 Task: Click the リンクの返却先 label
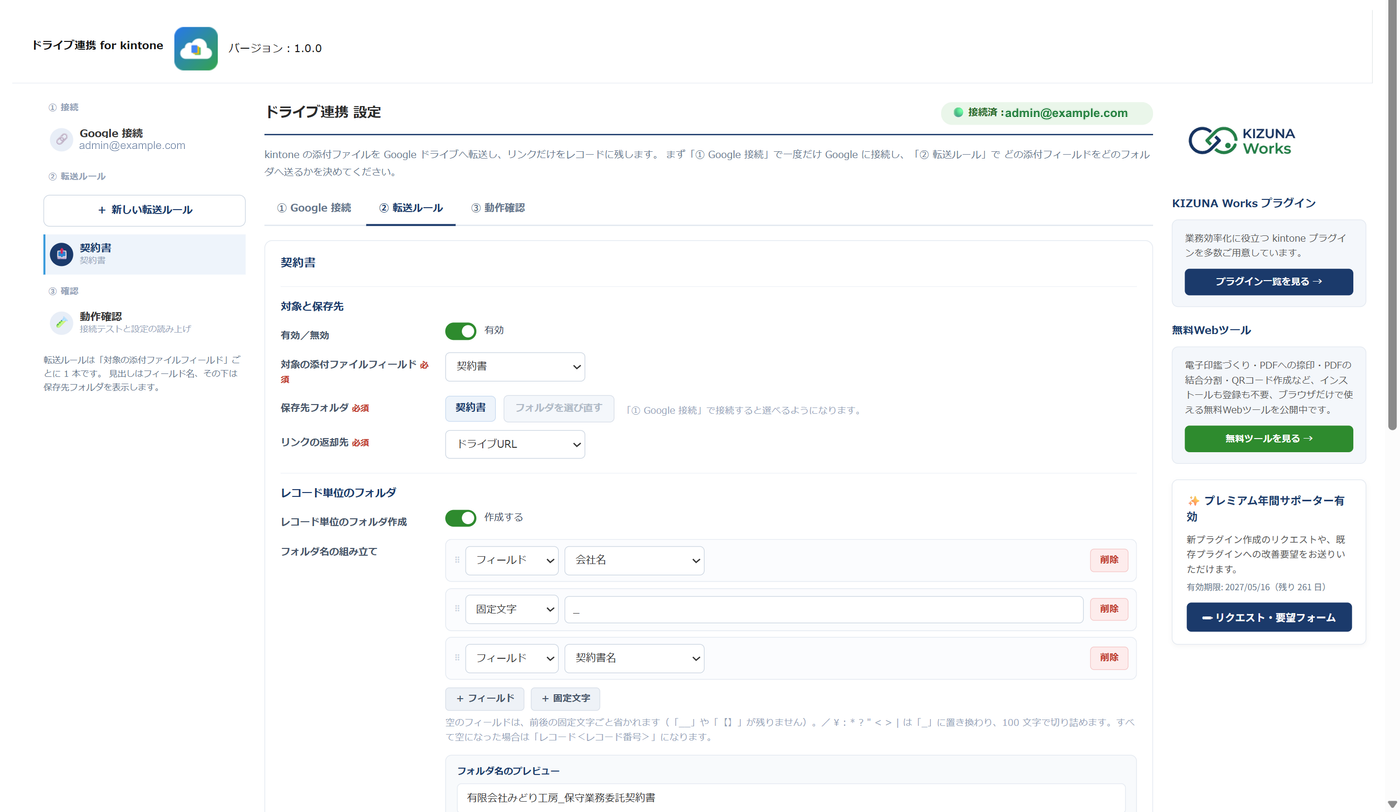coord(325,442)
